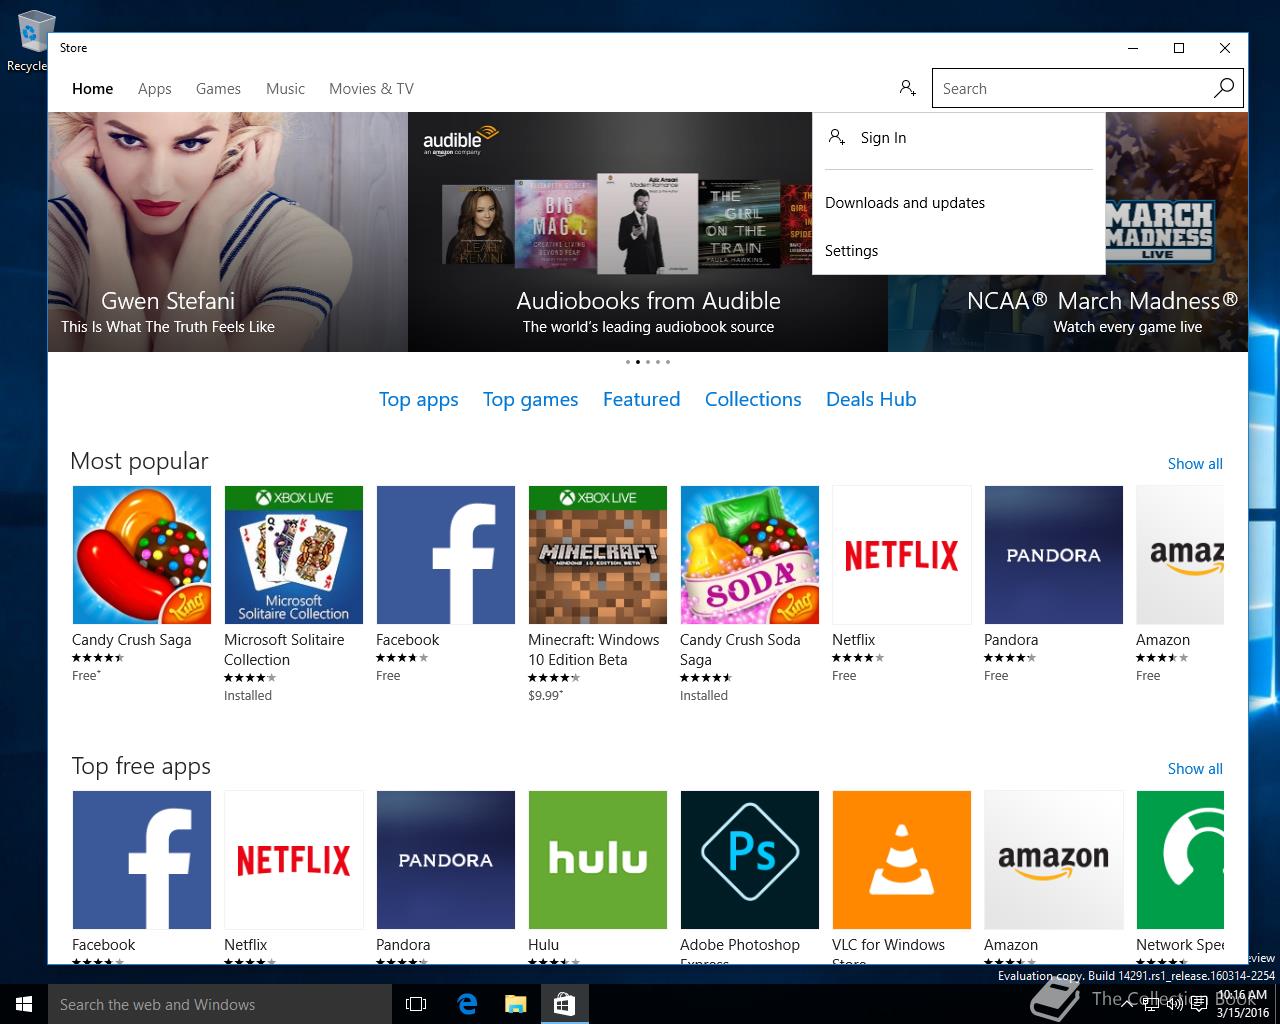The image size is (1280, 1024).
Task: Click Hulu app name text
Action: point(543,945)
